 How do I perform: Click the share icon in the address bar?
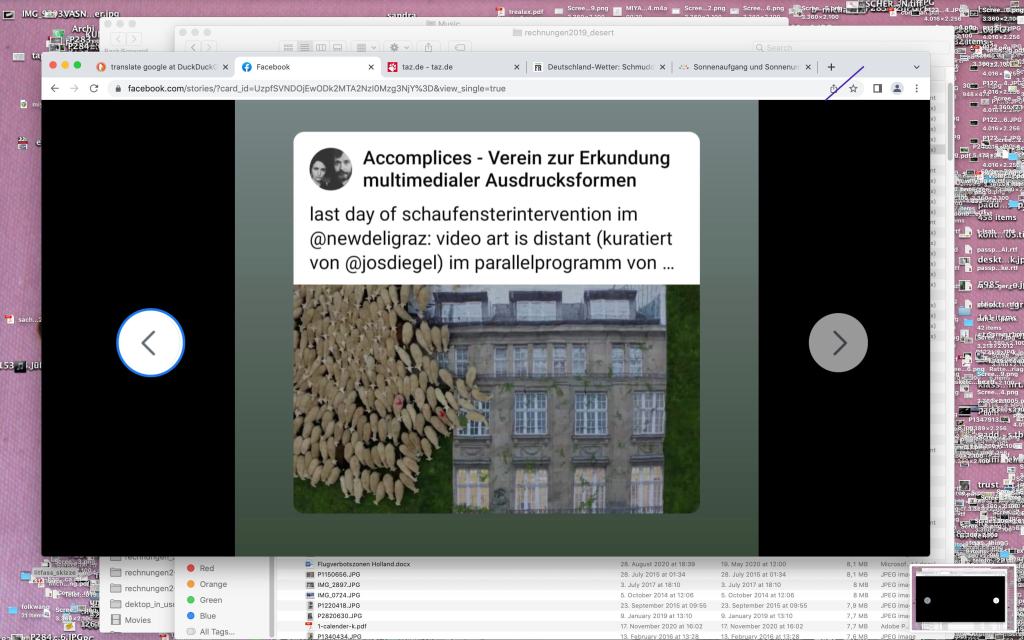point(833,88)
